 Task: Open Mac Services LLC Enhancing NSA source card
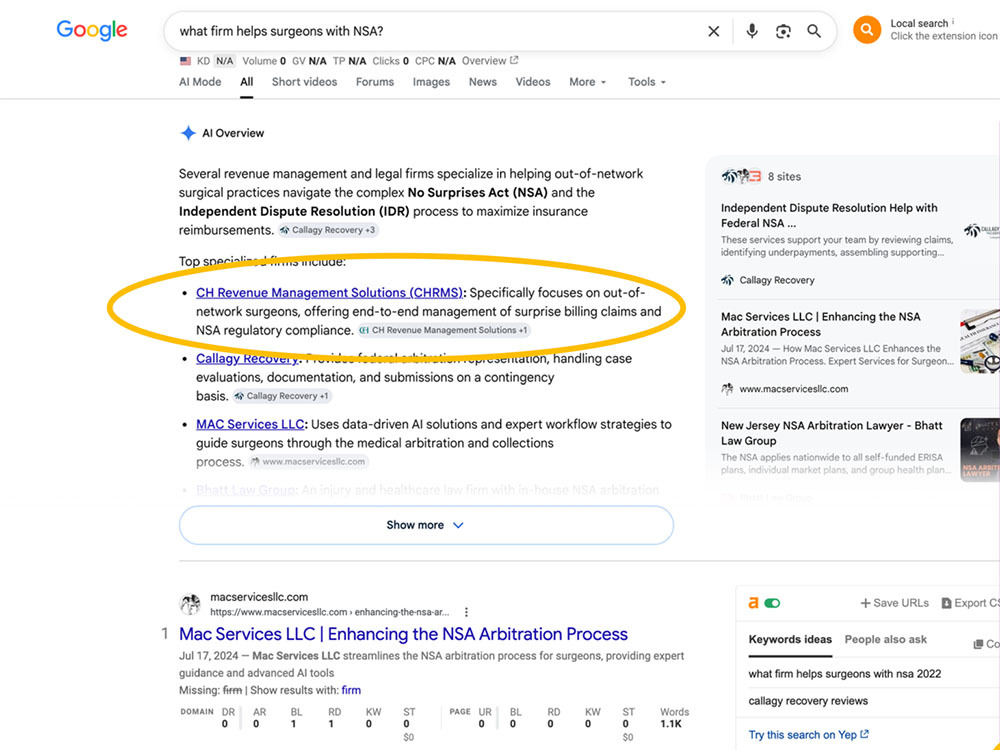(852, 352)
